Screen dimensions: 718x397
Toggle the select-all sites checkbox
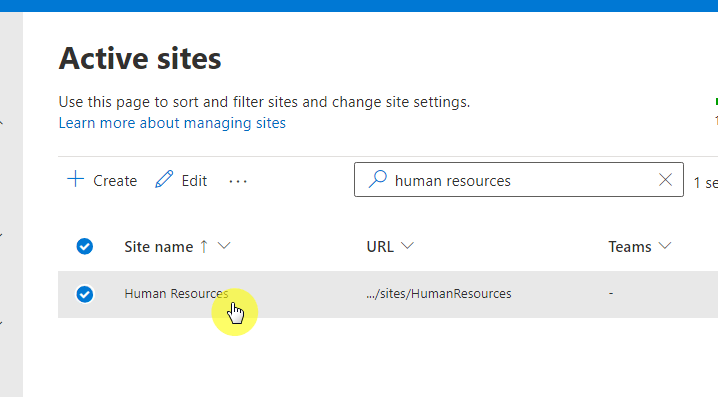click(85, 246)
